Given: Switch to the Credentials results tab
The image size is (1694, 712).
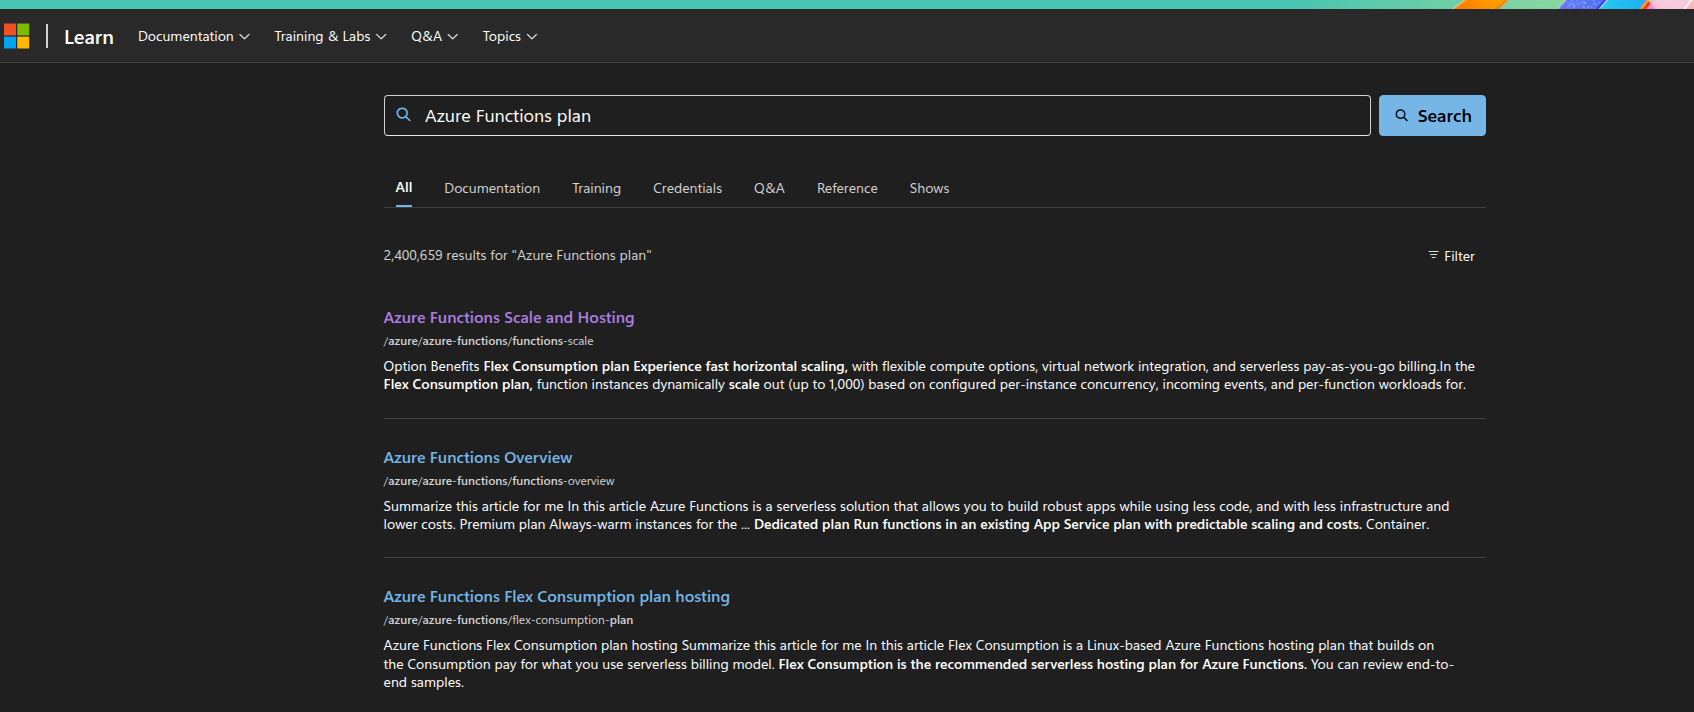Looking at the screenshot, I should (x=687, y=188).
